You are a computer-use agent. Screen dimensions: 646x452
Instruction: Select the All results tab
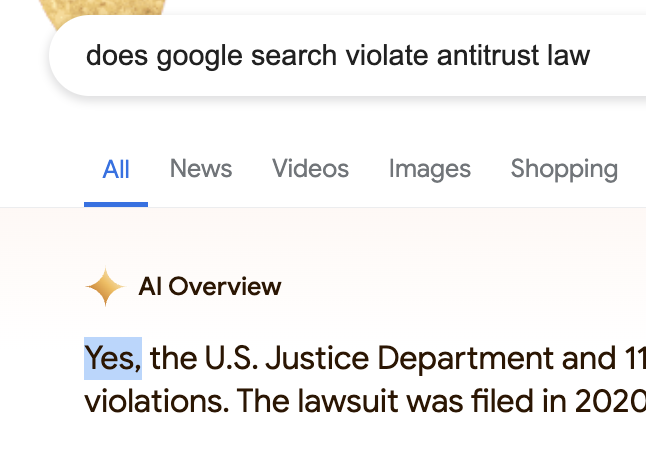tap(116, 169)
